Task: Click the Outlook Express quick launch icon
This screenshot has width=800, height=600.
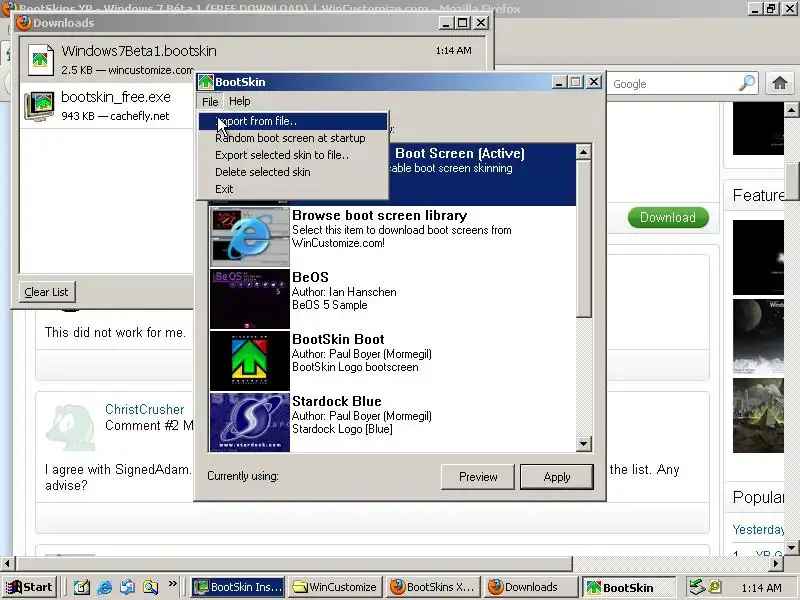Action: click(127, 587)
